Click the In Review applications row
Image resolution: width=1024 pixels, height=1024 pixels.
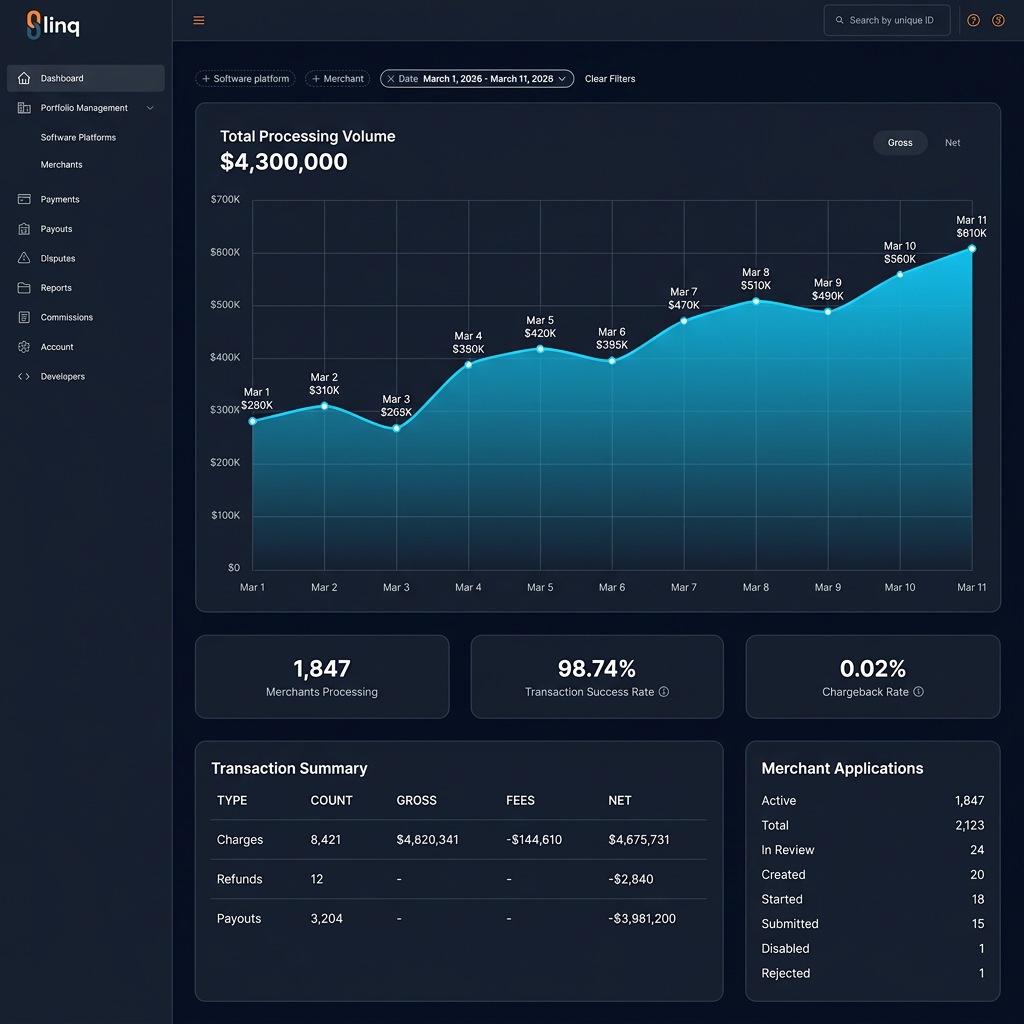(x=872, y=850)
